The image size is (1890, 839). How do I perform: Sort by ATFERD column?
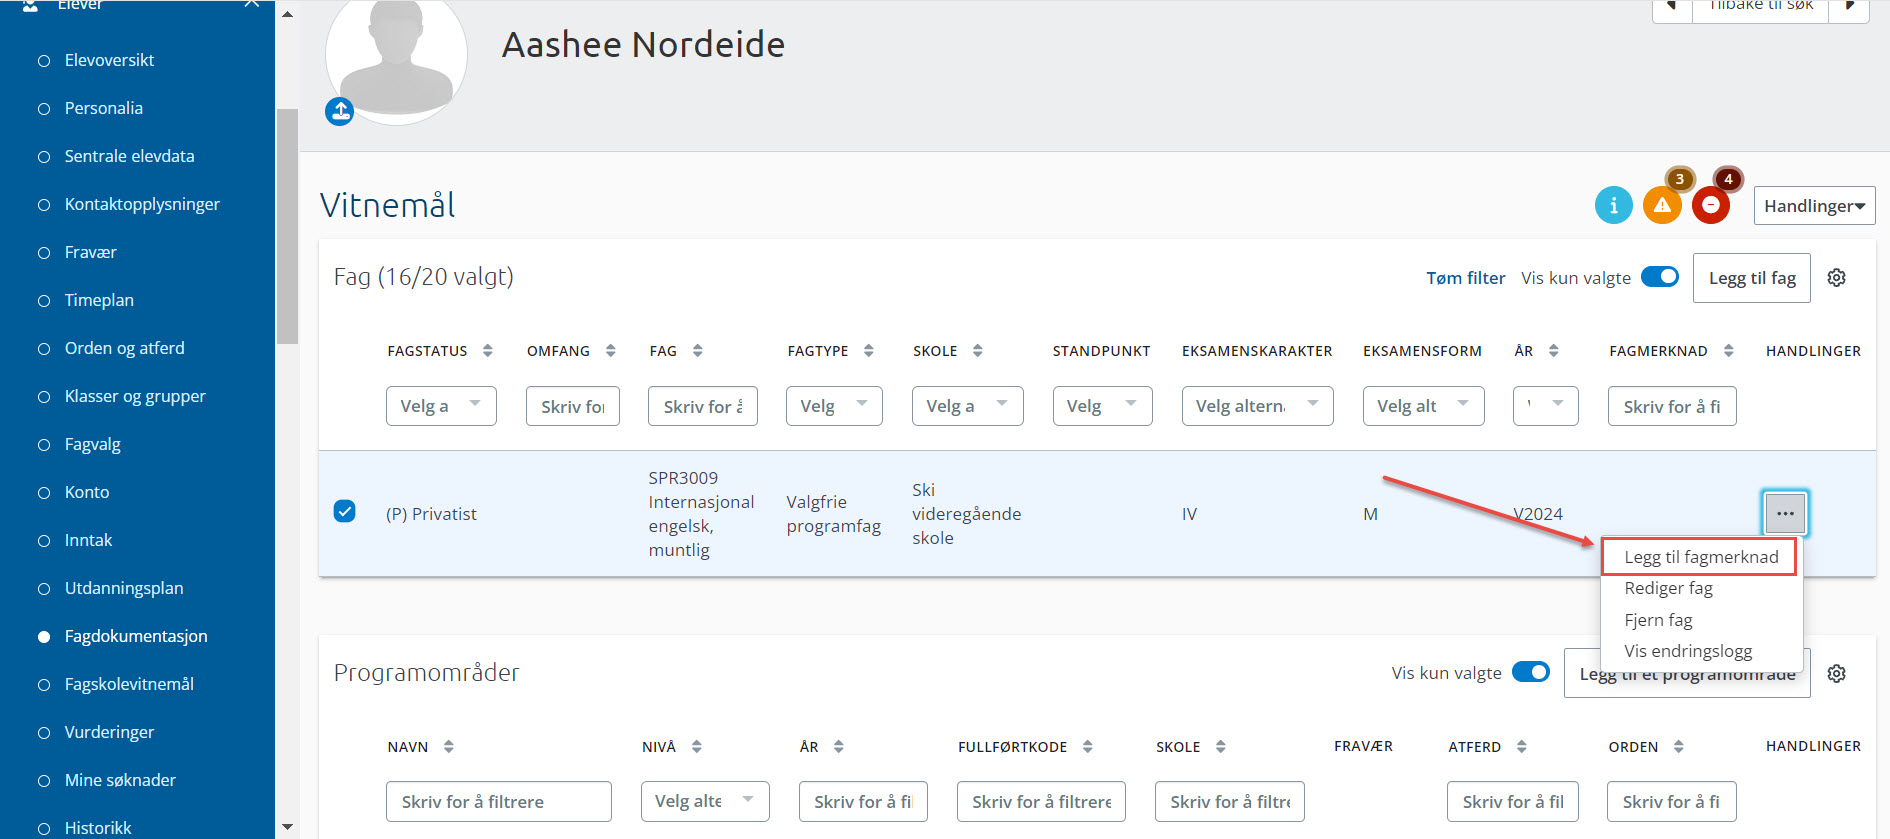[1521, 747]
